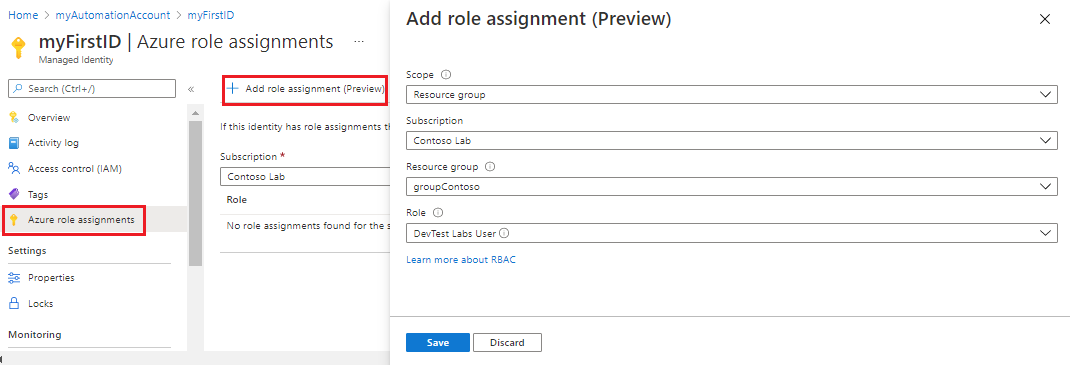Collapse the sidebar with the double chevron
This screenshot has width=1070, height=365.
point(191,89)
